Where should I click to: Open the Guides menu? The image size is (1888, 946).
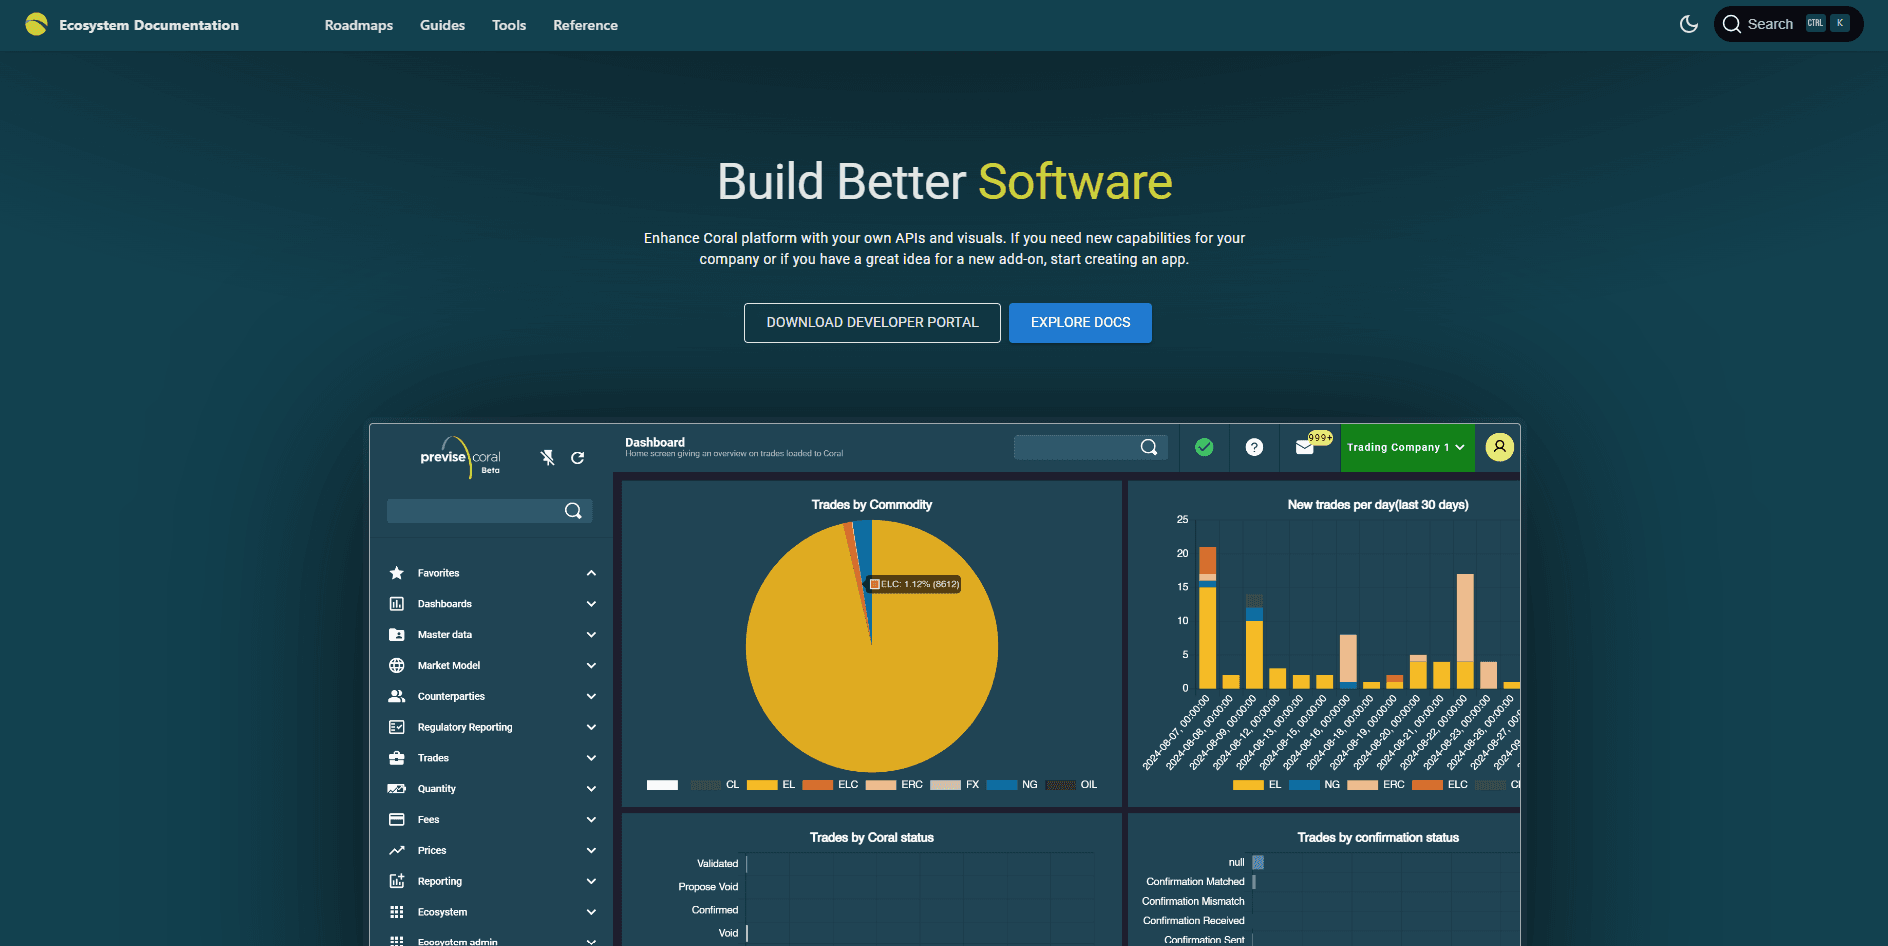[x=443, y=25]
